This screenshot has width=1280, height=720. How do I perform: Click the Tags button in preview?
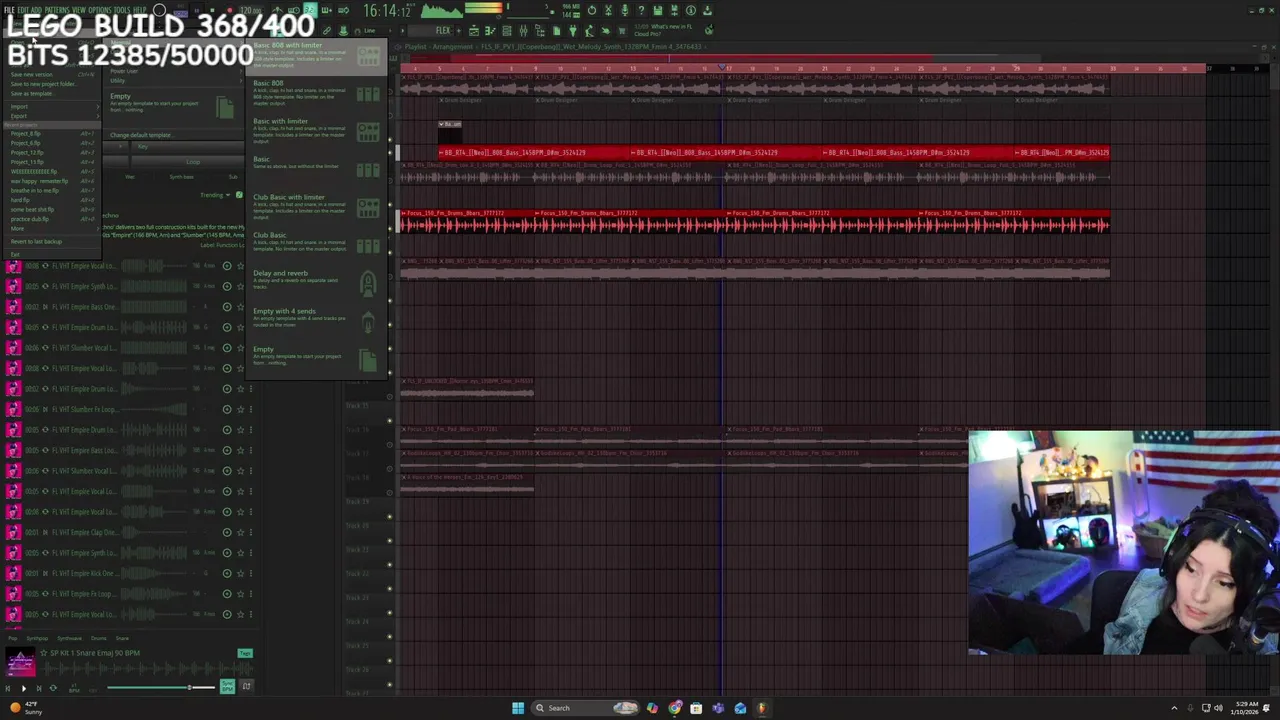coord(245,653)
